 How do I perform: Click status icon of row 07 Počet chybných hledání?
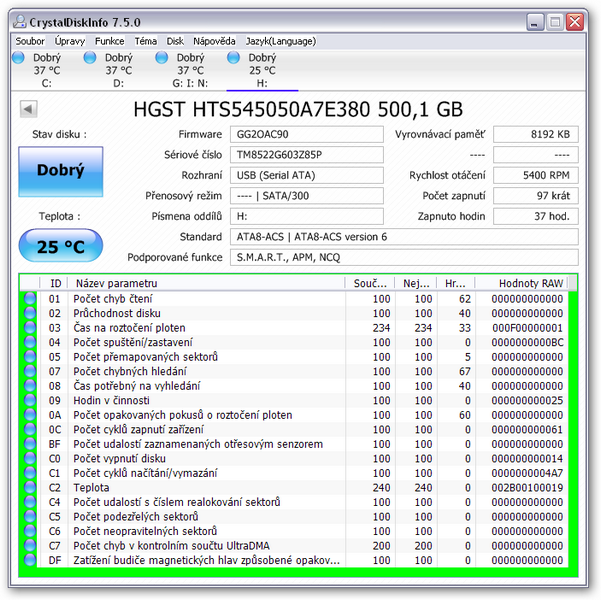point(30,371)
